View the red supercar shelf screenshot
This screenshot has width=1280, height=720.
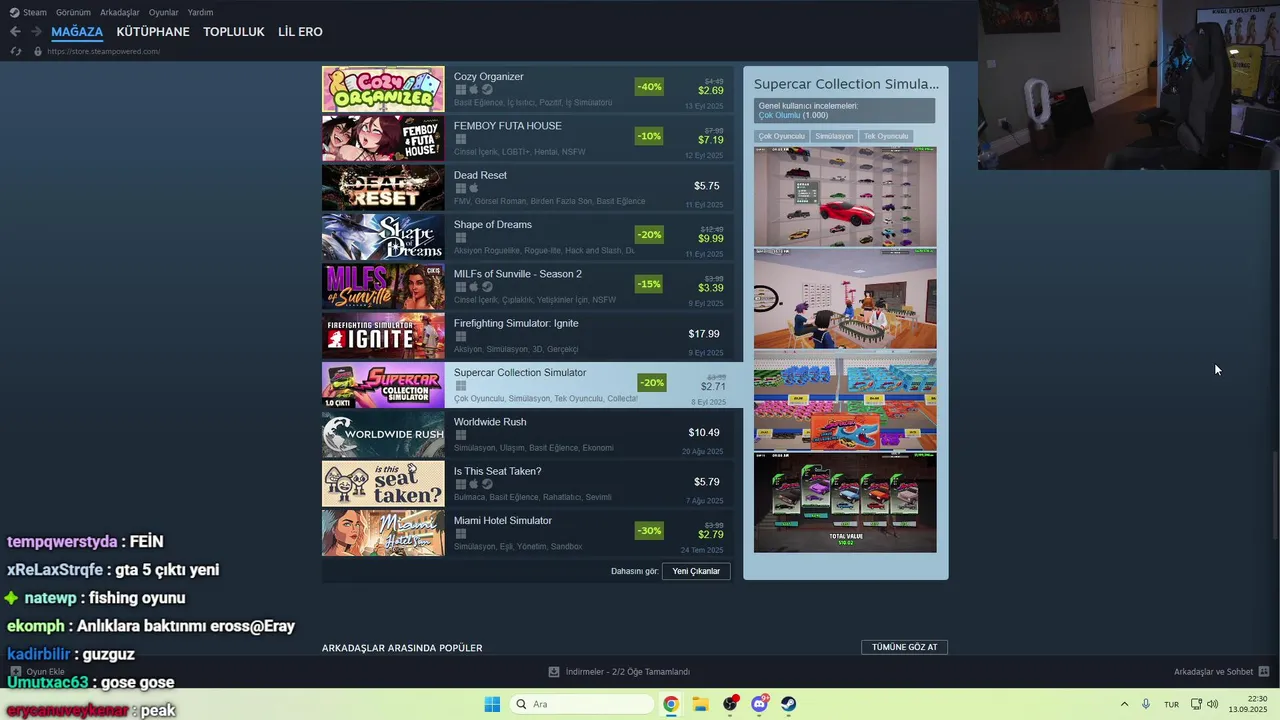tap(845, 196)
